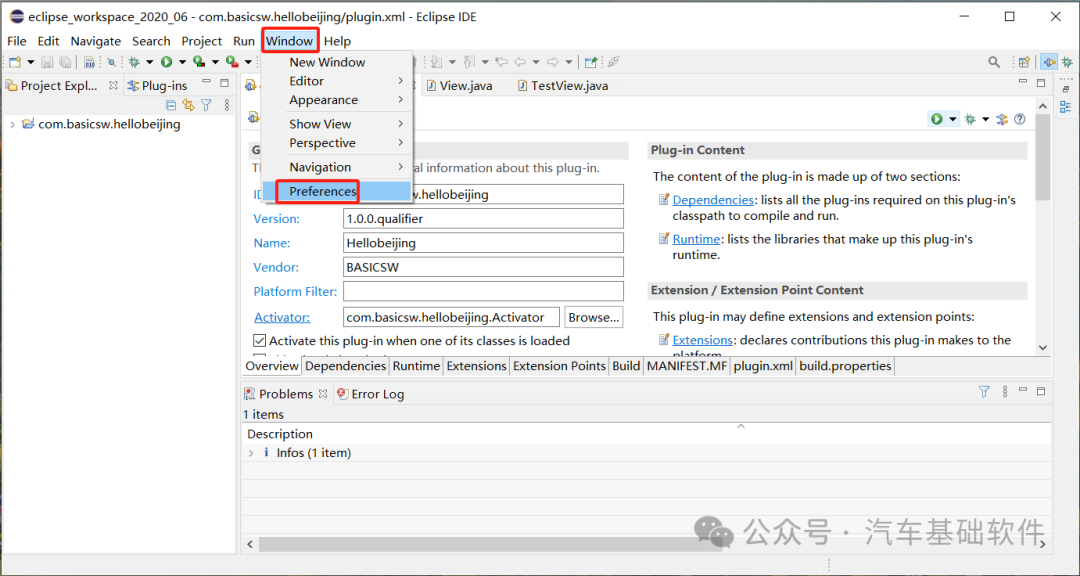Image resolution: width=1080 pixels, height=576 pixels.
Task: Click the green Run icon in main toolbar
Action: (x=167, y=62)
